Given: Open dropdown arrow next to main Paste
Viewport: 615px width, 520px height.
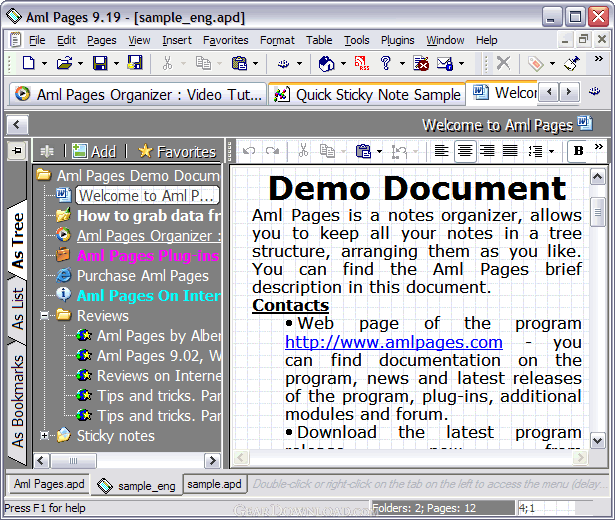Looking at the screenshot, I should click(255, 63).
